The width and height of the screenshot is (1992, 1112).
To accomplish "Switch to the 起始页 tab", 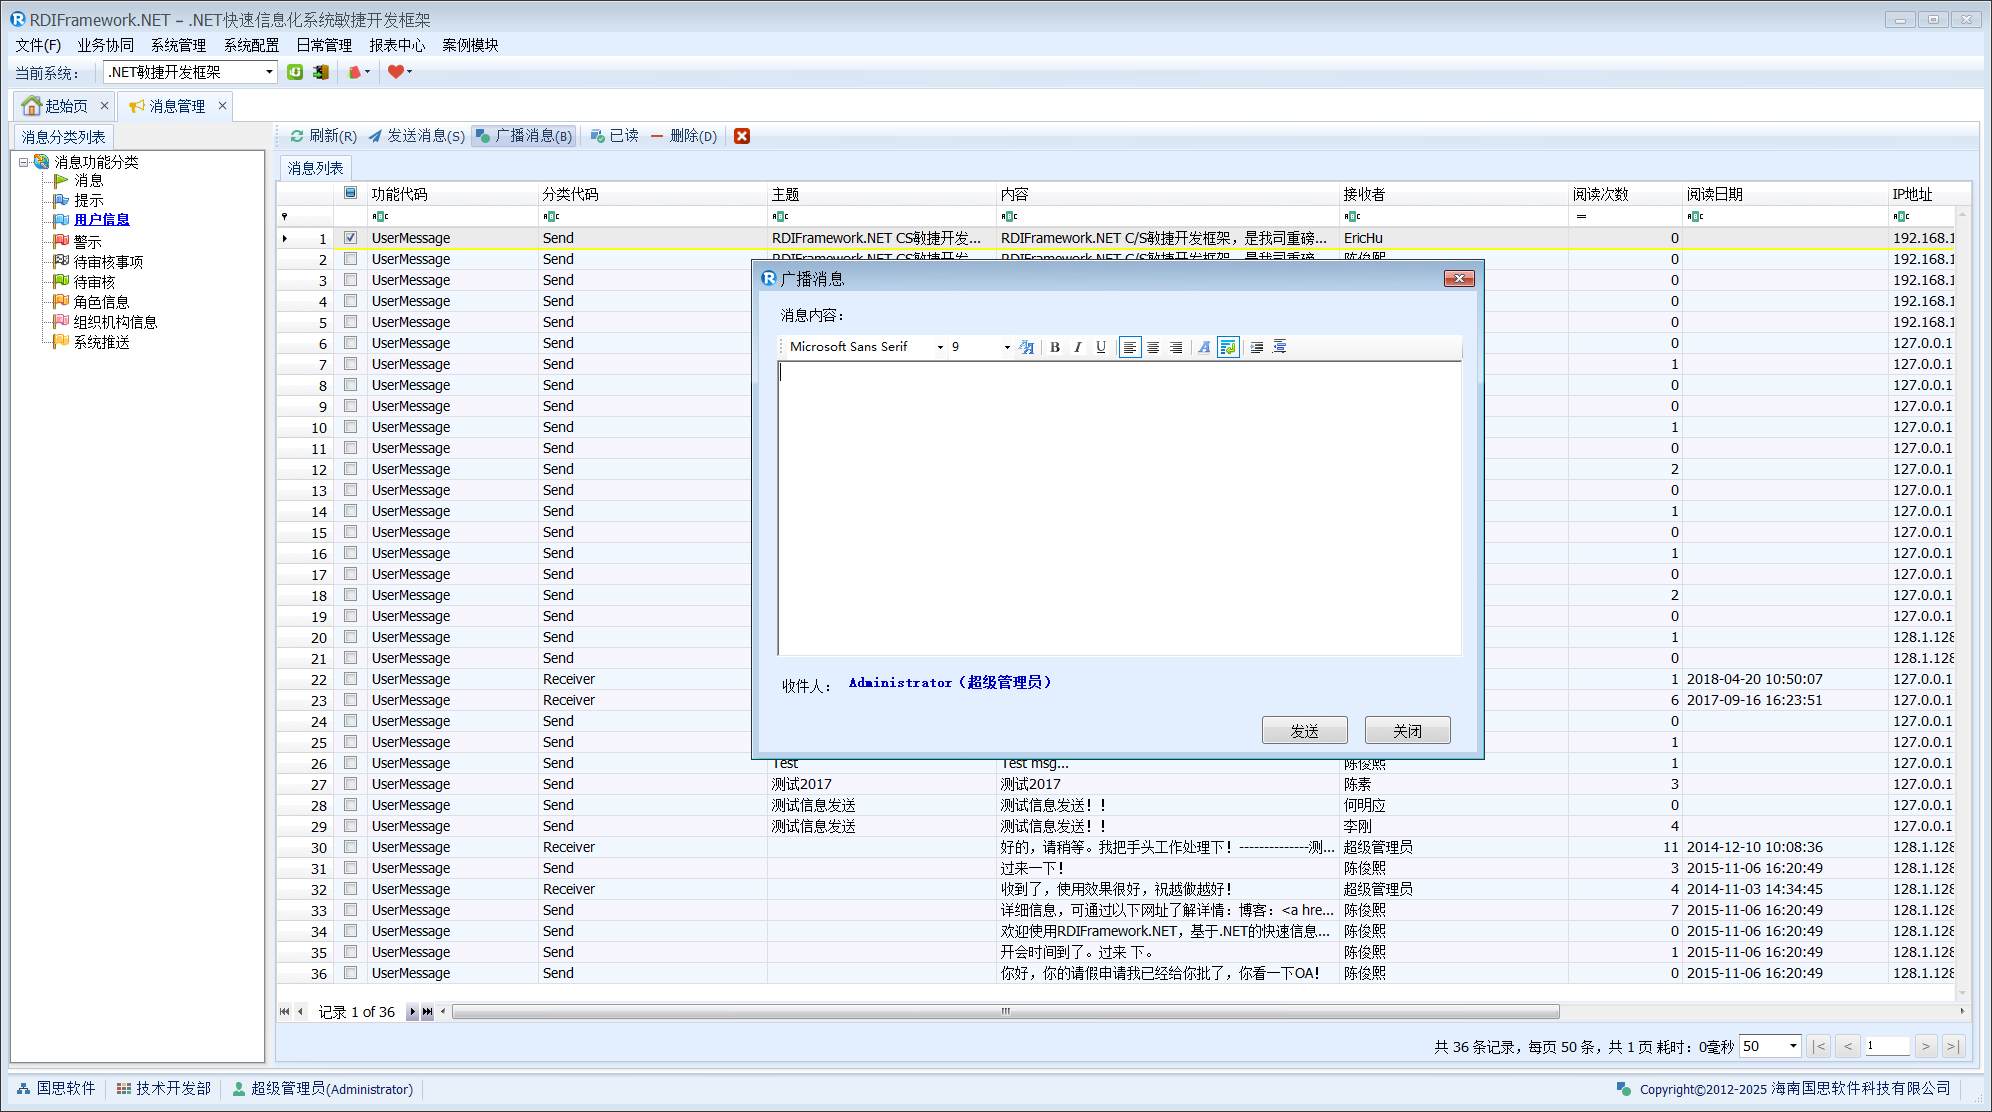I will point(66,106).
